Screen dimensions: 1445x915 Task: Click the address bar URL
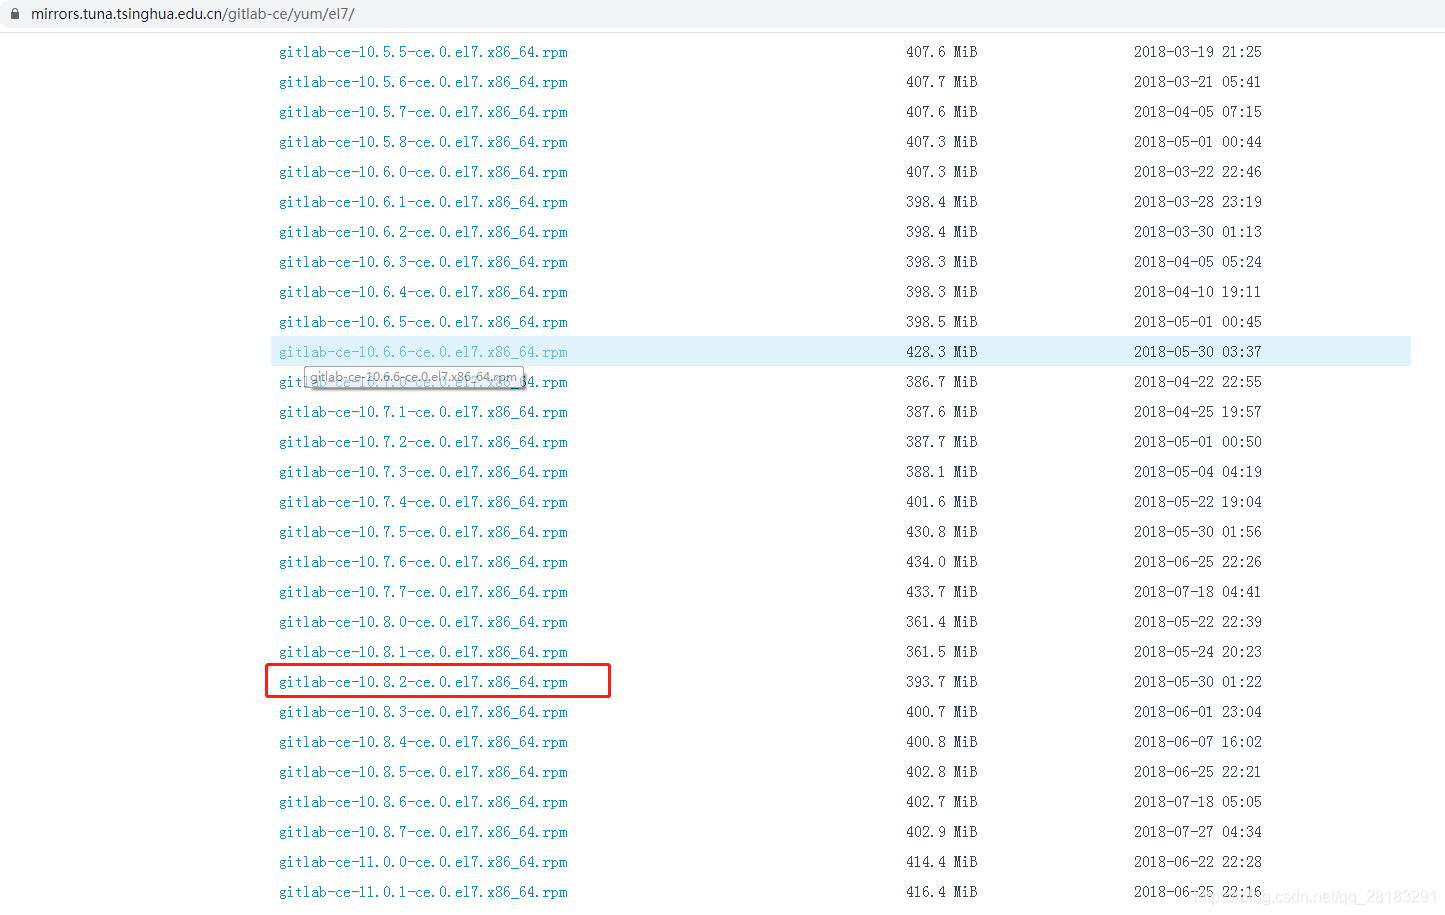point(192,14)
